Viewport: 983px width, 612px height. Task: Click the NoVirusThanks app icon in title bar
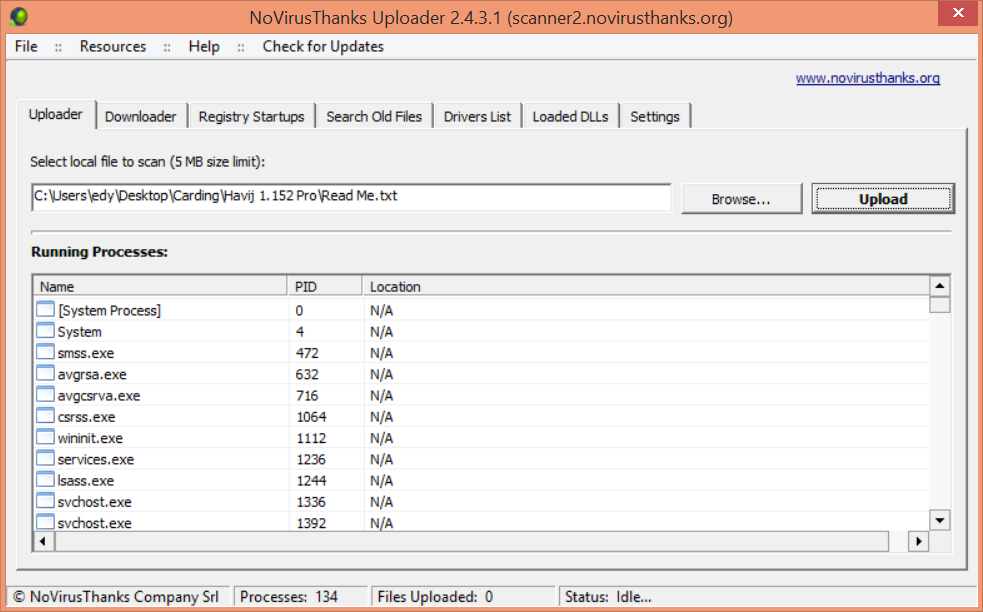tap(19, 16)
